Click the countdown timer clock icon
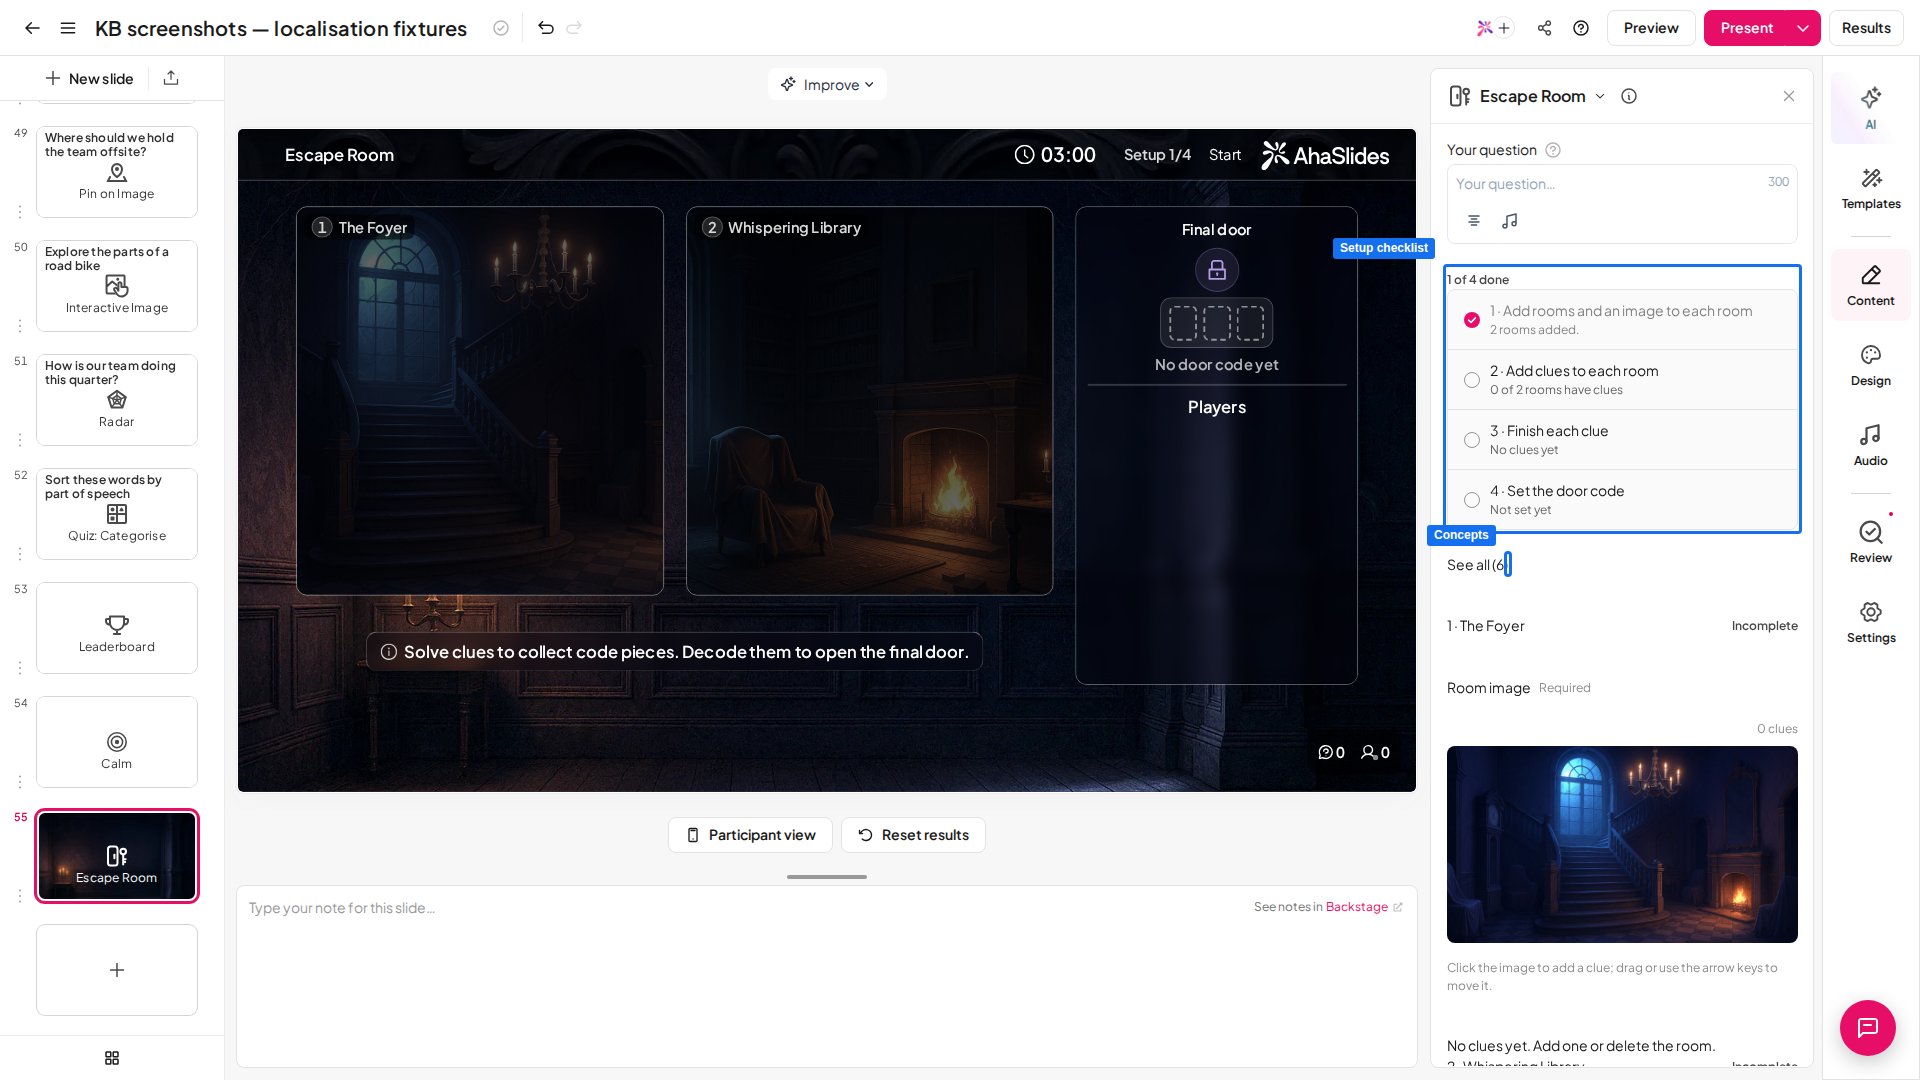 click(x=1025, y=155)
